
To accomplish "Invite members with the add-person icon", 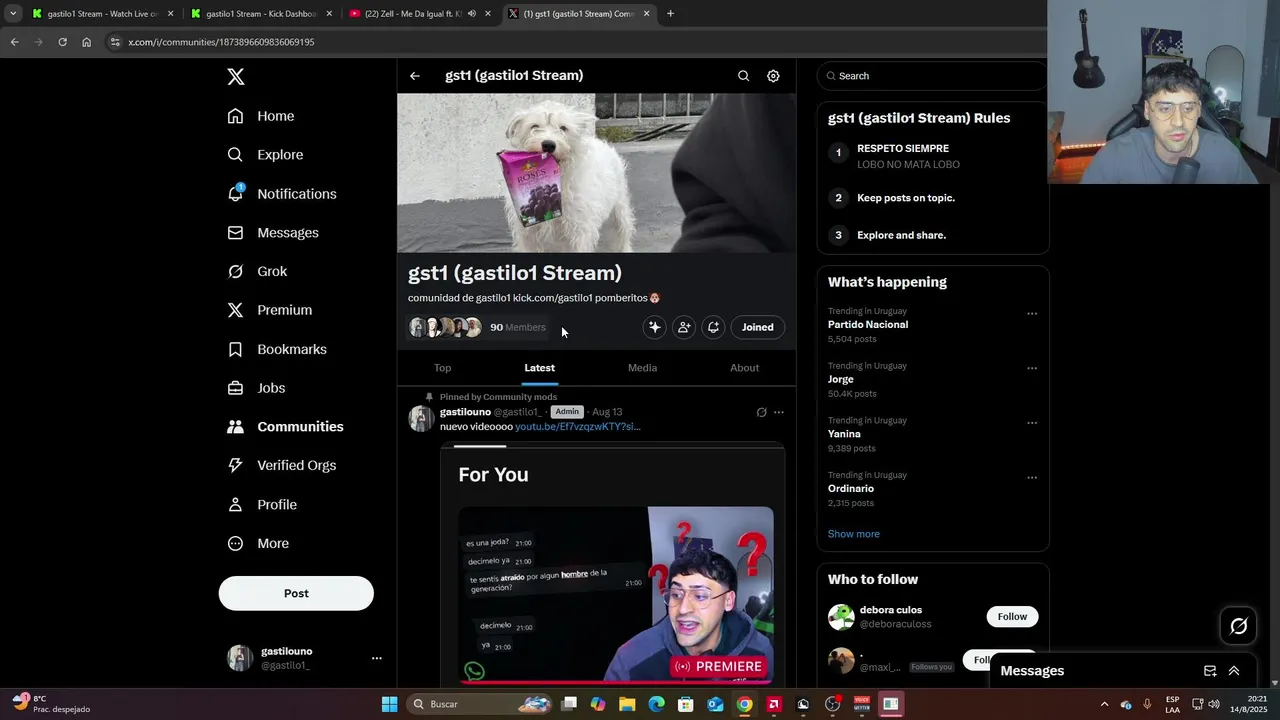I will (684, 327).
